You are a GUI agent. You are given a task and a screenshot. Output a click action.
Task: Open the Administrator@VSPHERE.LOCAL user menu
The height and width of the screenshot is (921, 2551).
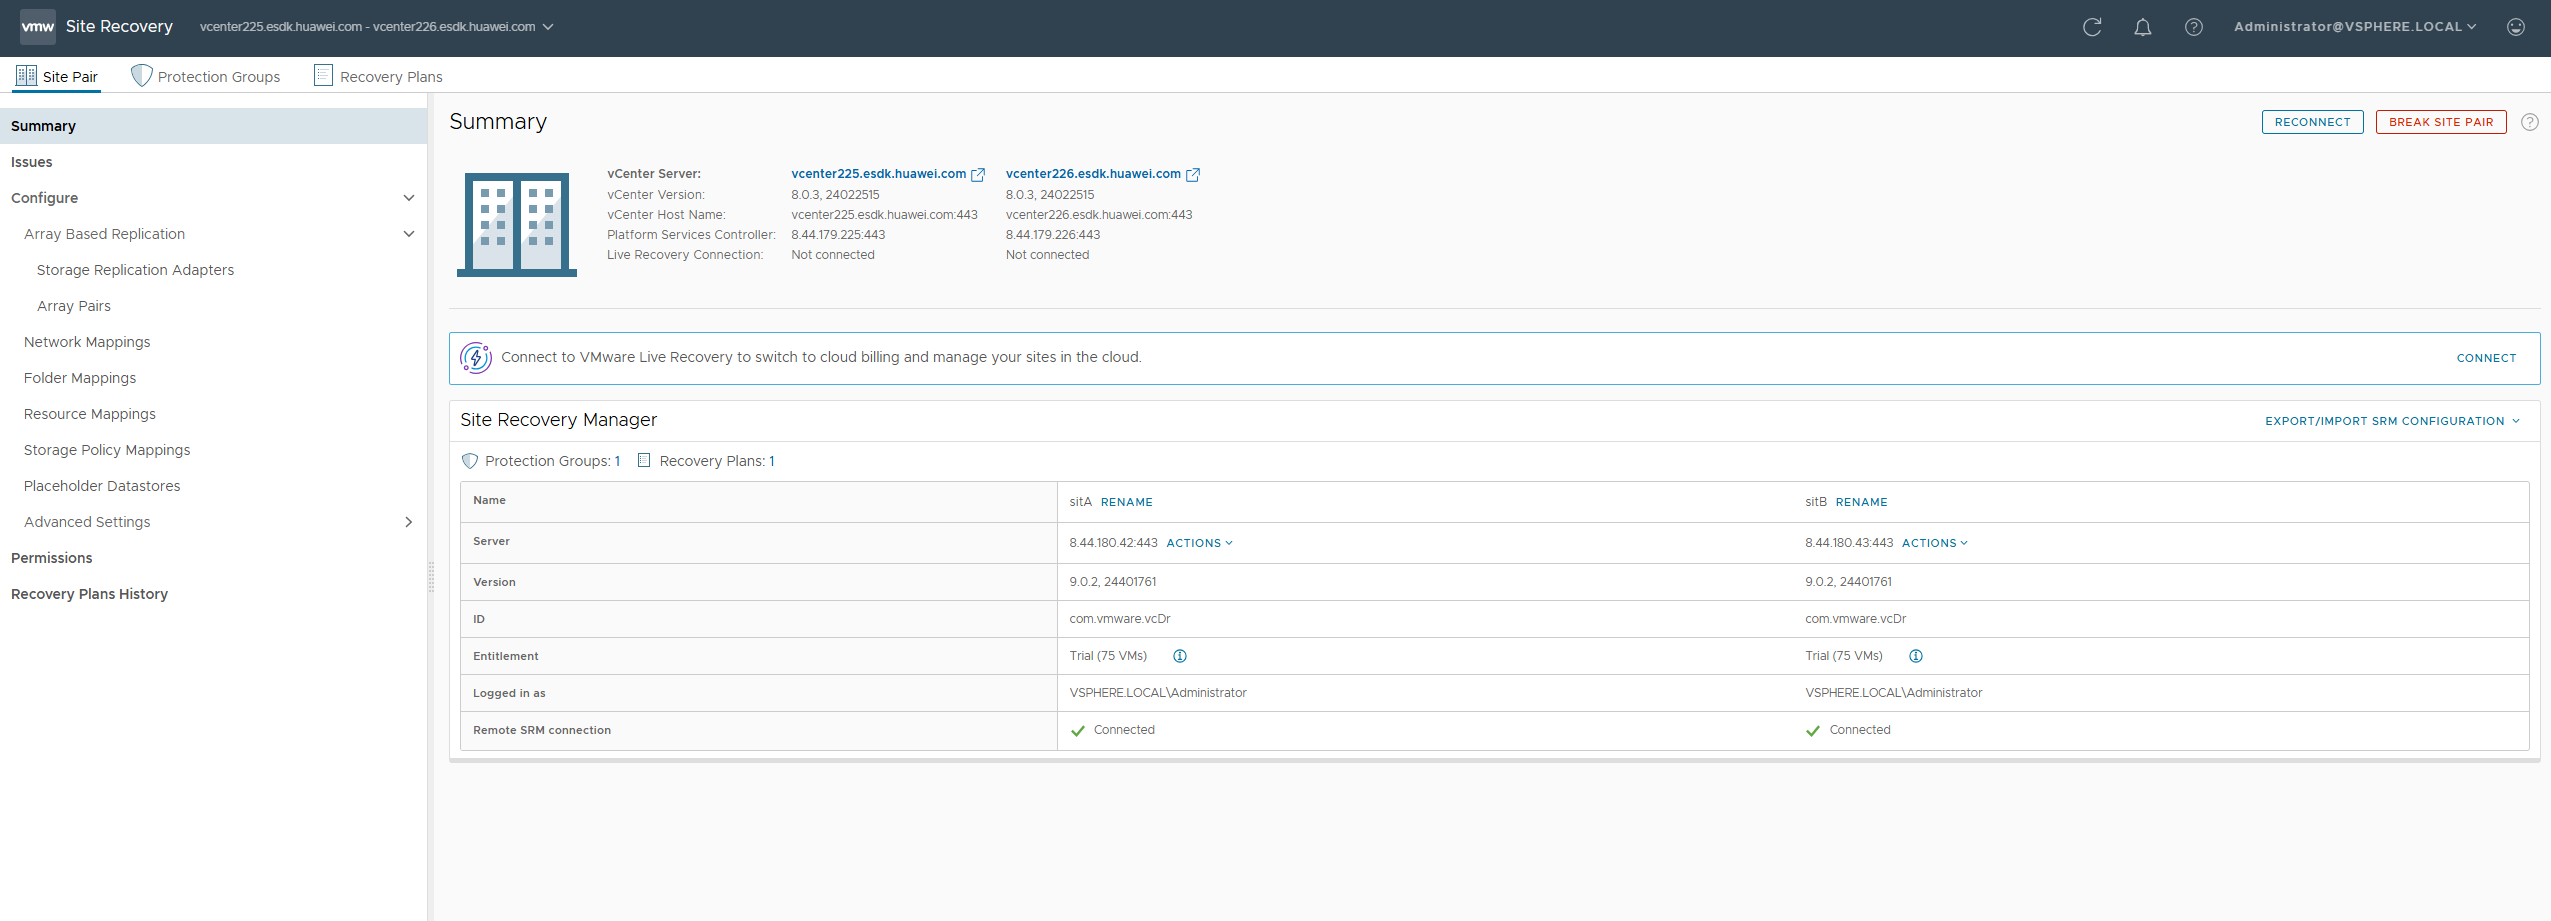2355,27
